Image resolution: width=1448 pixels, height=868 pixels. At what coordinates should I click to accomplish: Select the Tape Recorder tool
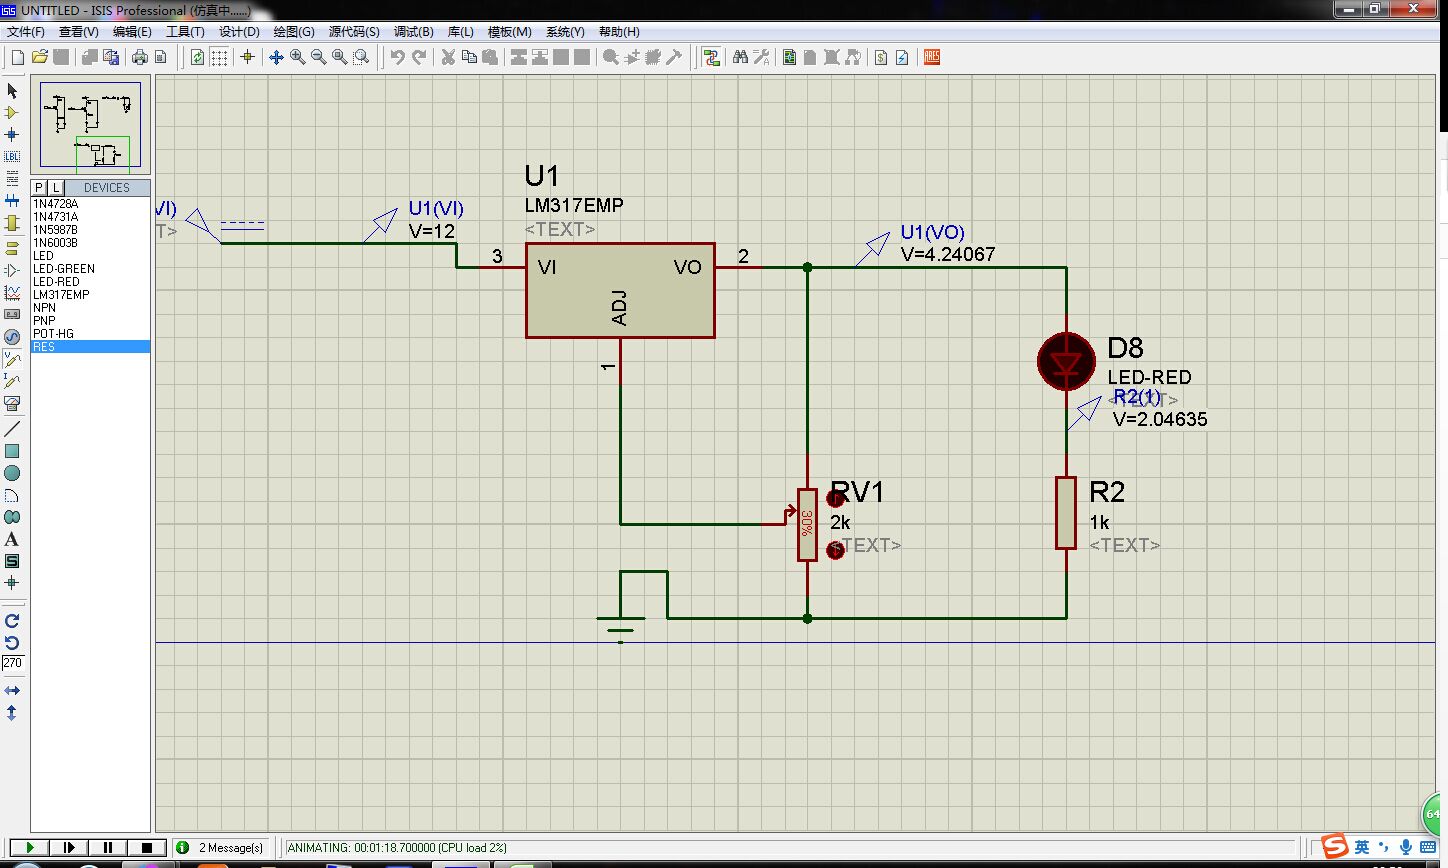pyautogui.click(x=12, y=314)
